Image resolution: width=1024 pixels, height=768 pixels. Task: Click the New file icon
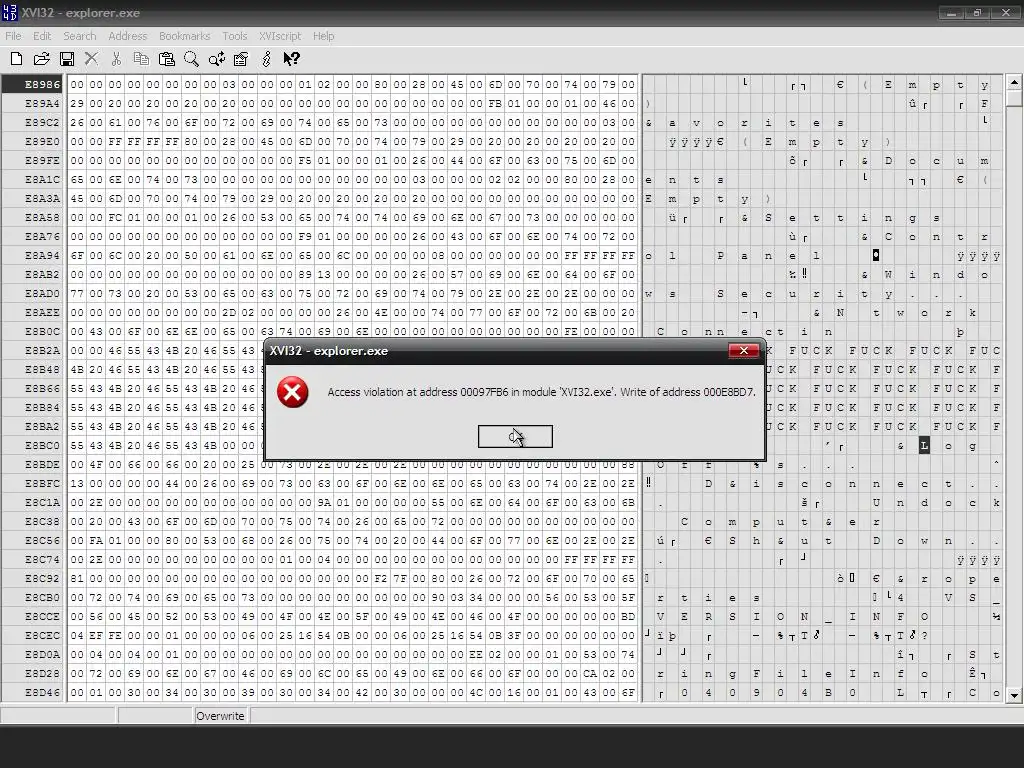point(16,59)
